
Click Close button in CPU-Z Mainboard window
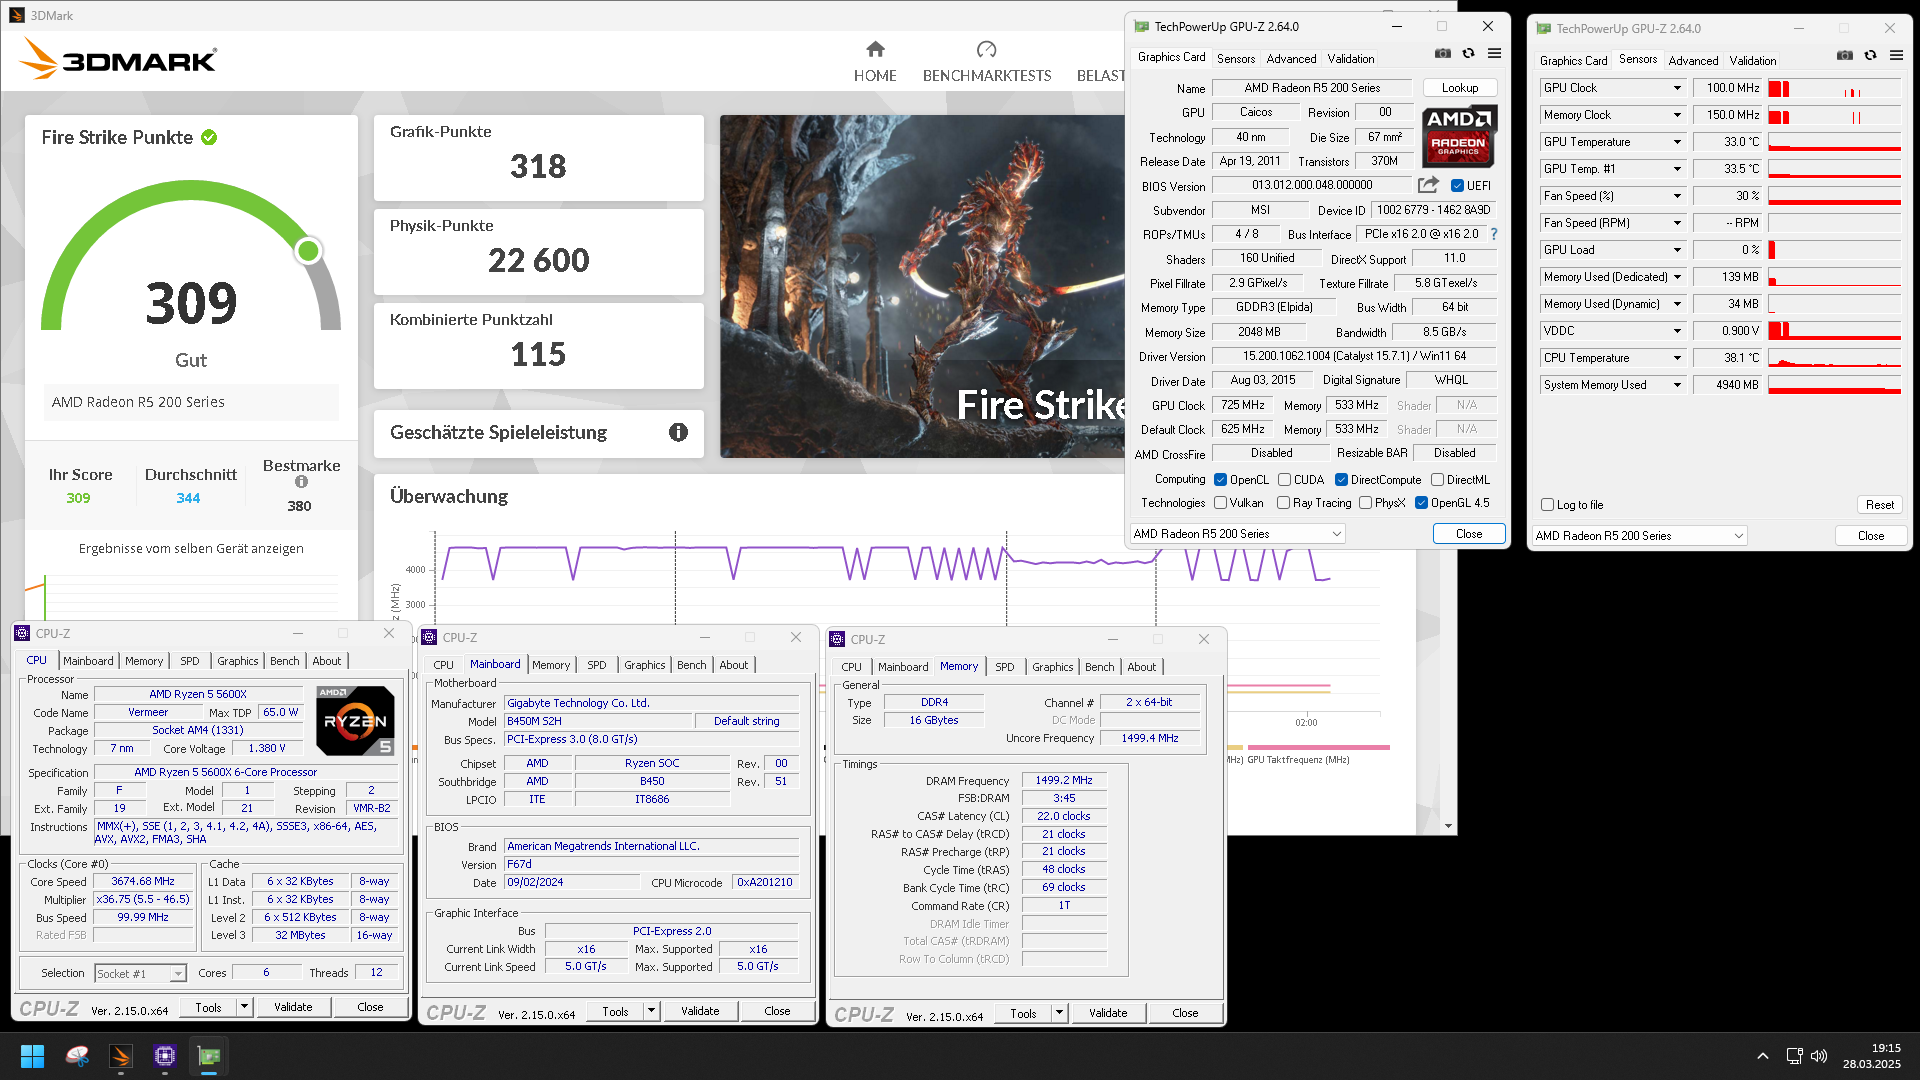pyautogui.click(x=777, y=1011)
